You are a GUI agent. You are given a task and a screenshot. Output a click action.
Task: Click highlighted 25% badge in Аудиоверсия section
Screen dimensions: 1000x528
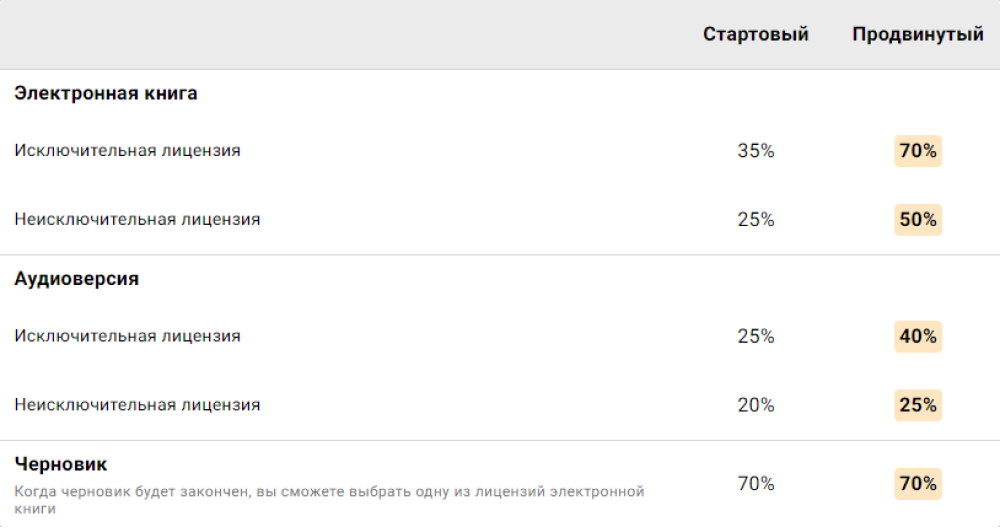click(x=918, y=405)
